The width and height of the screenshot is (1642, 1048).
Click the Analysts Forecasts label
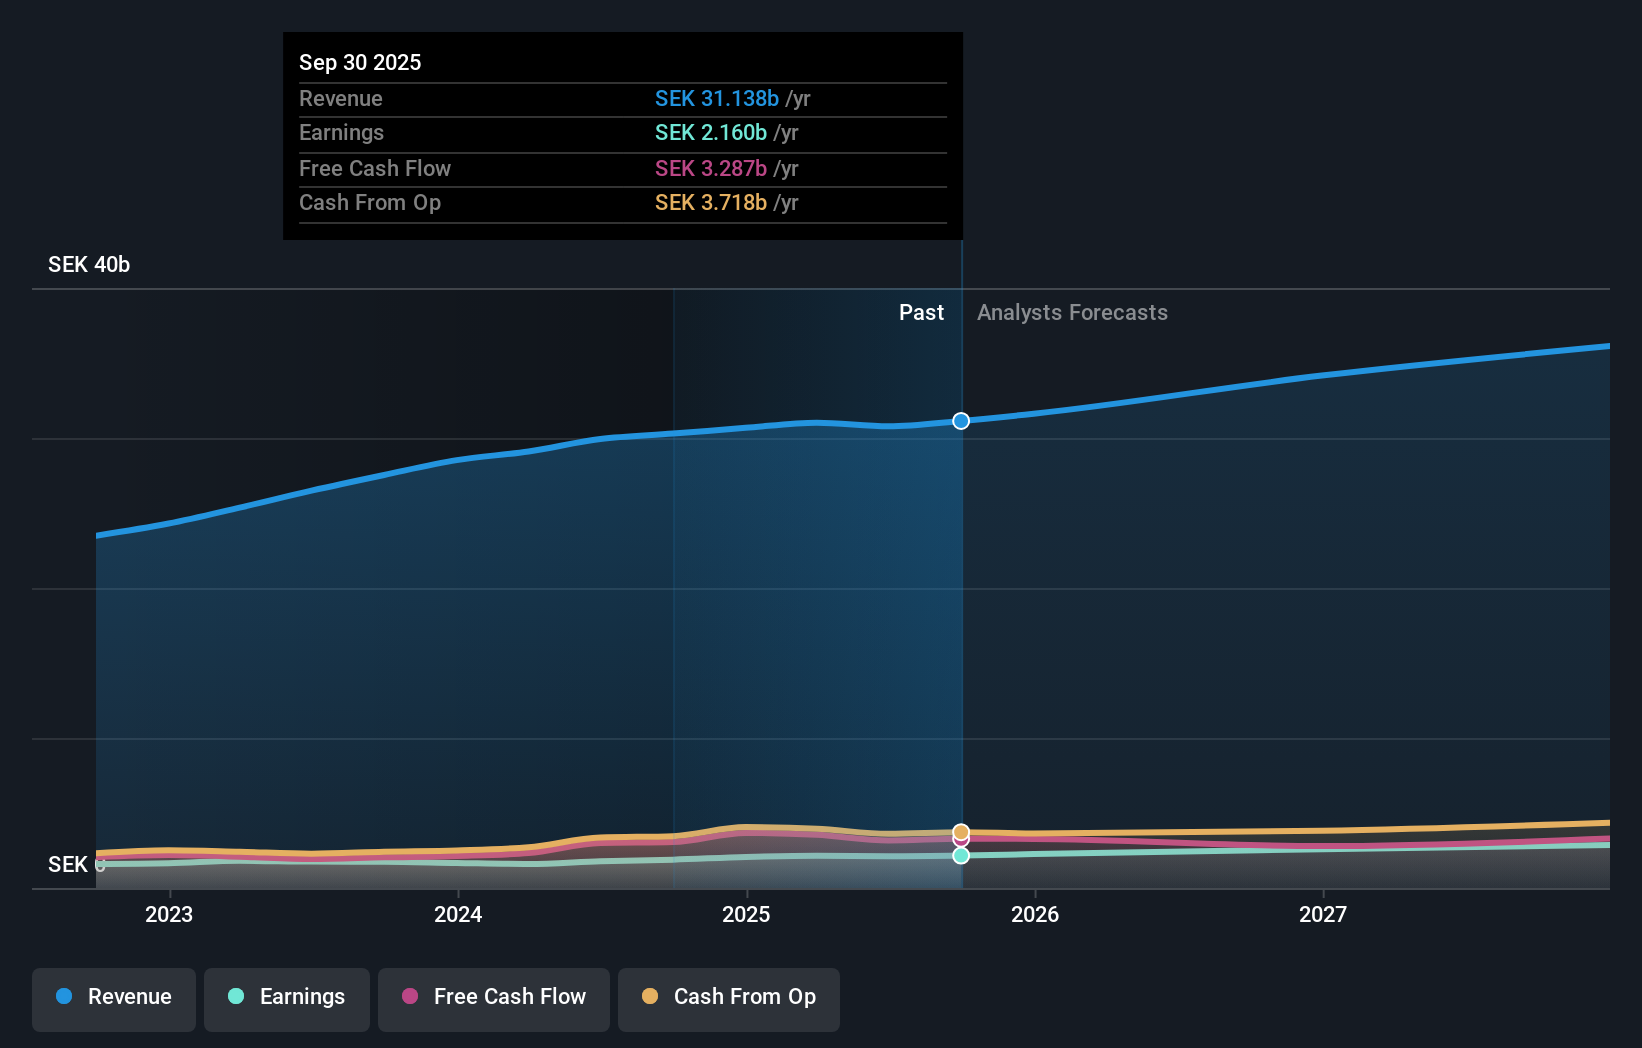click(x=1072, y=312)
